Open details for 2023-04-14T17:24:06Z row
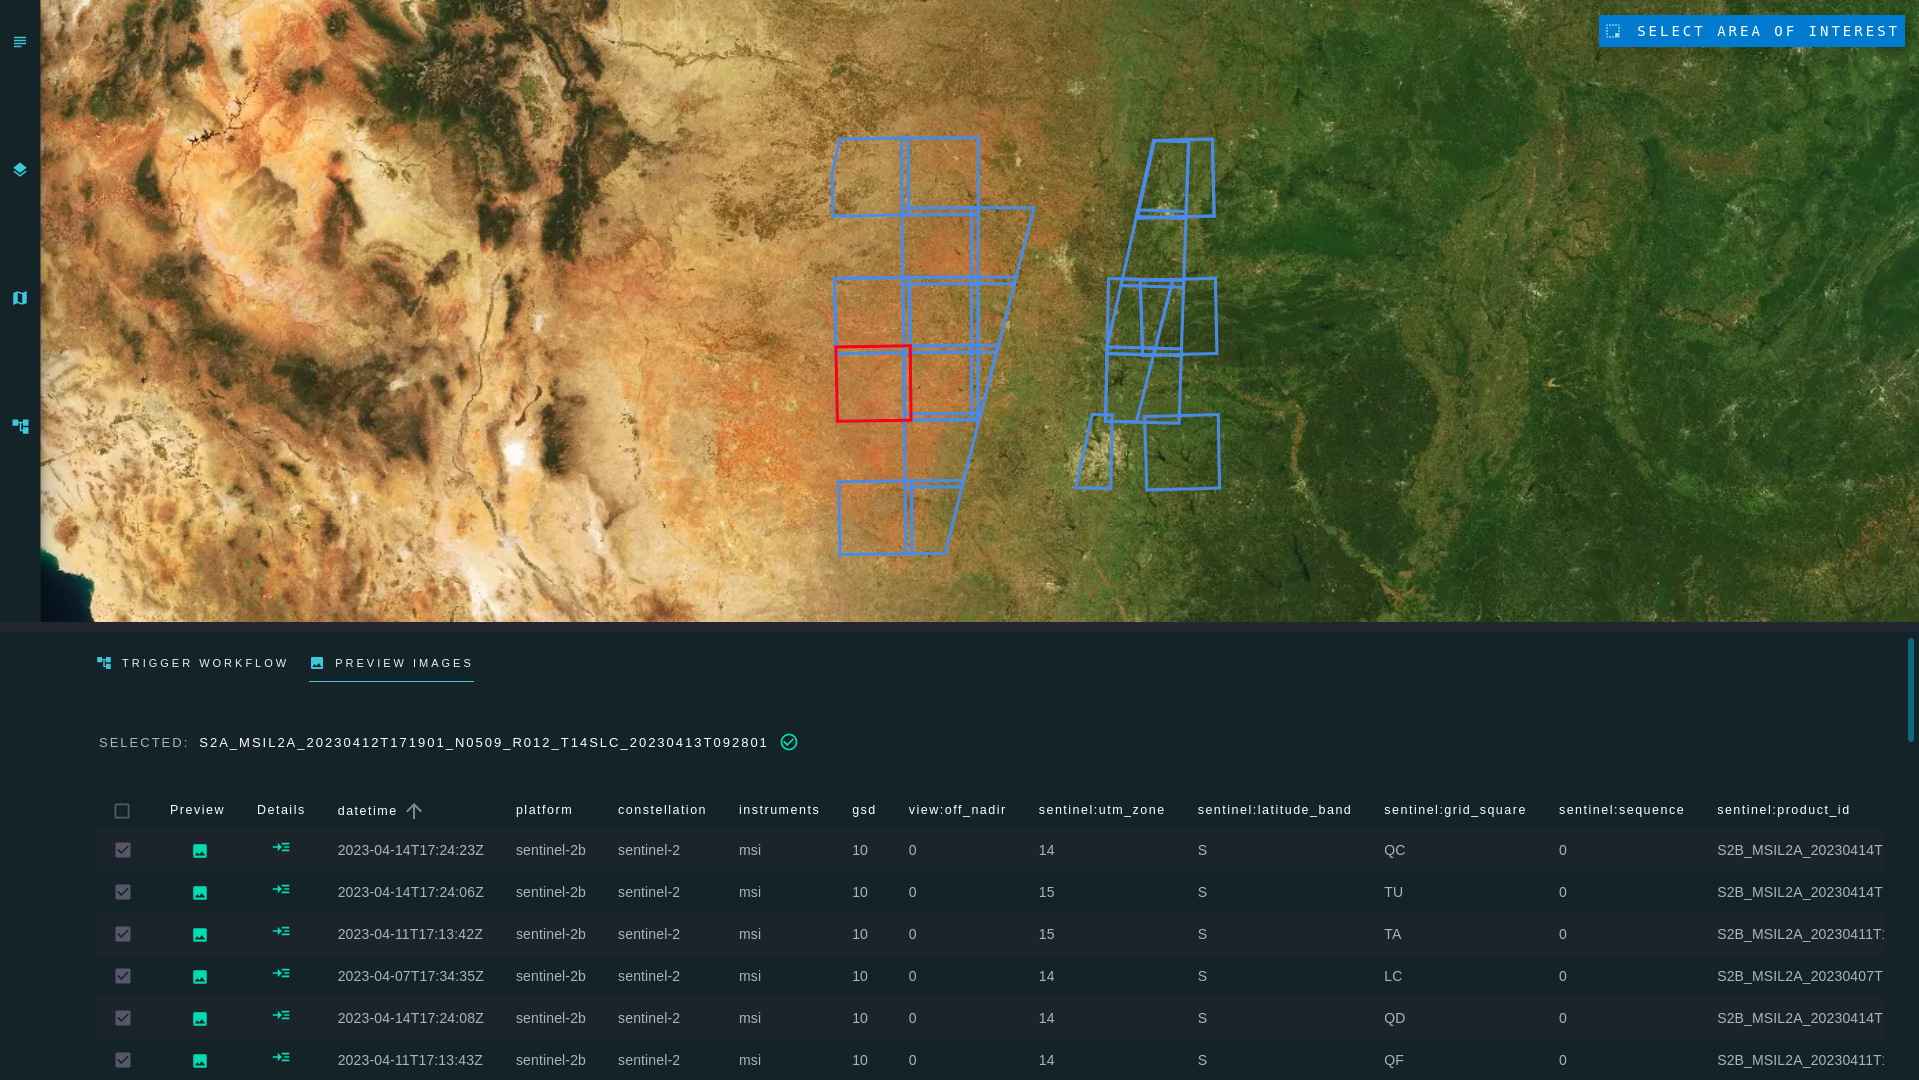 [x=281, y=890]
